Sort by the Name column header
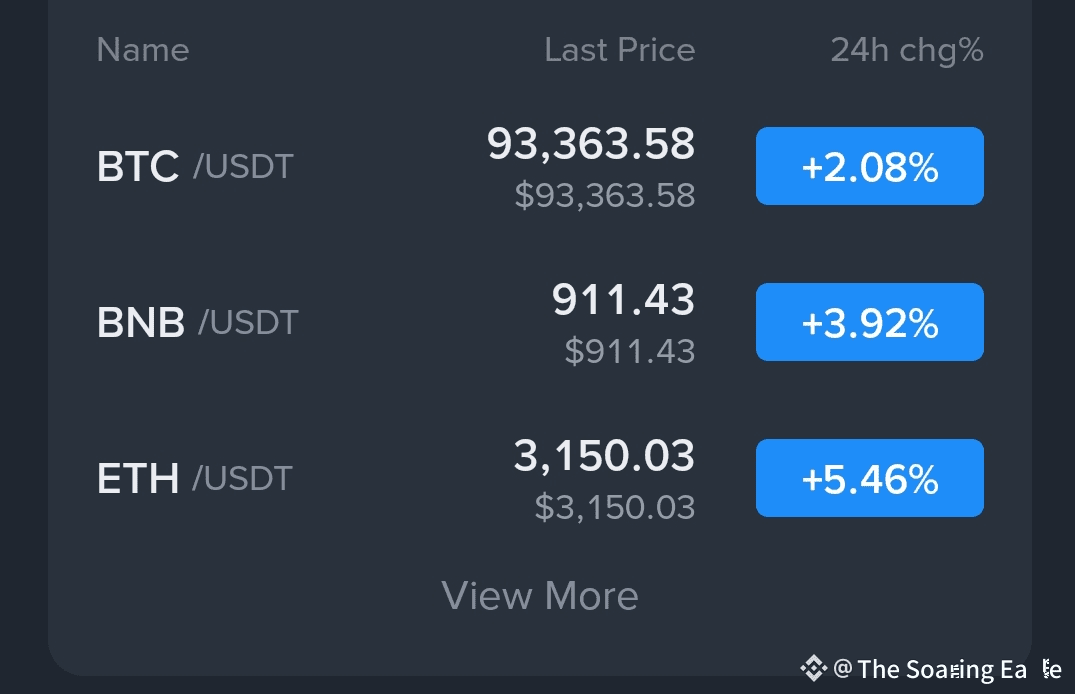Image resolution: width=1075 pixels, height=694 pixels. point(142,50)
